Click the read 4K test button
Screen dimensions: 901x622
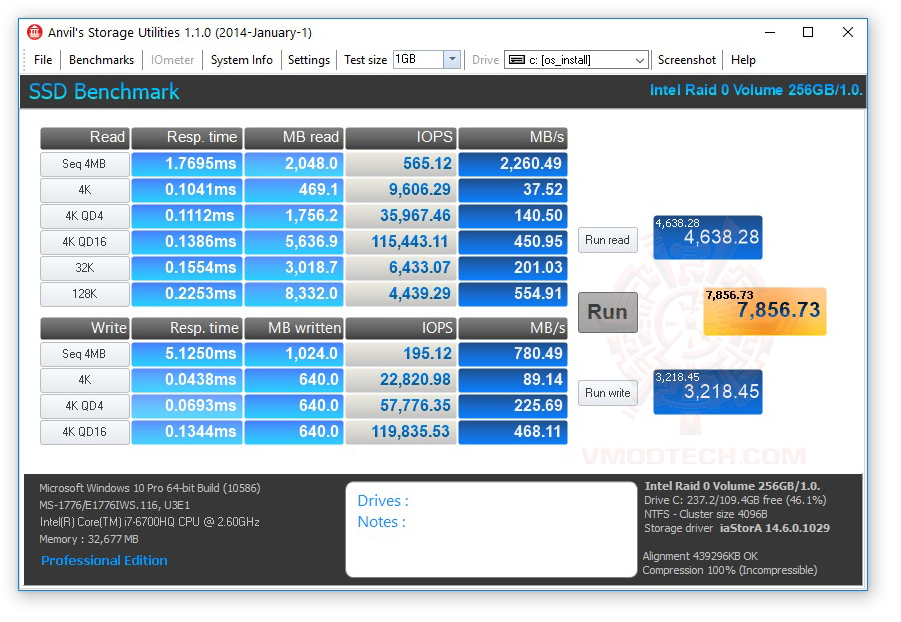84,190
